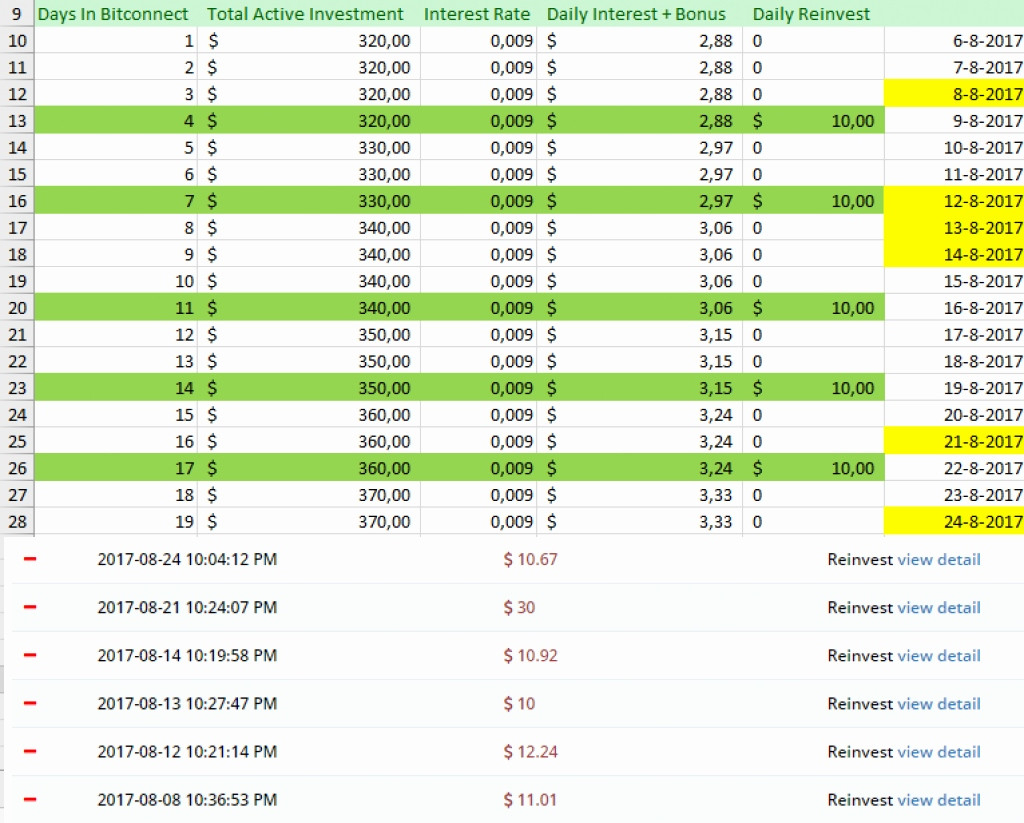
Task: Select day number 14 in row 23
Action: (x=116, y=388)
